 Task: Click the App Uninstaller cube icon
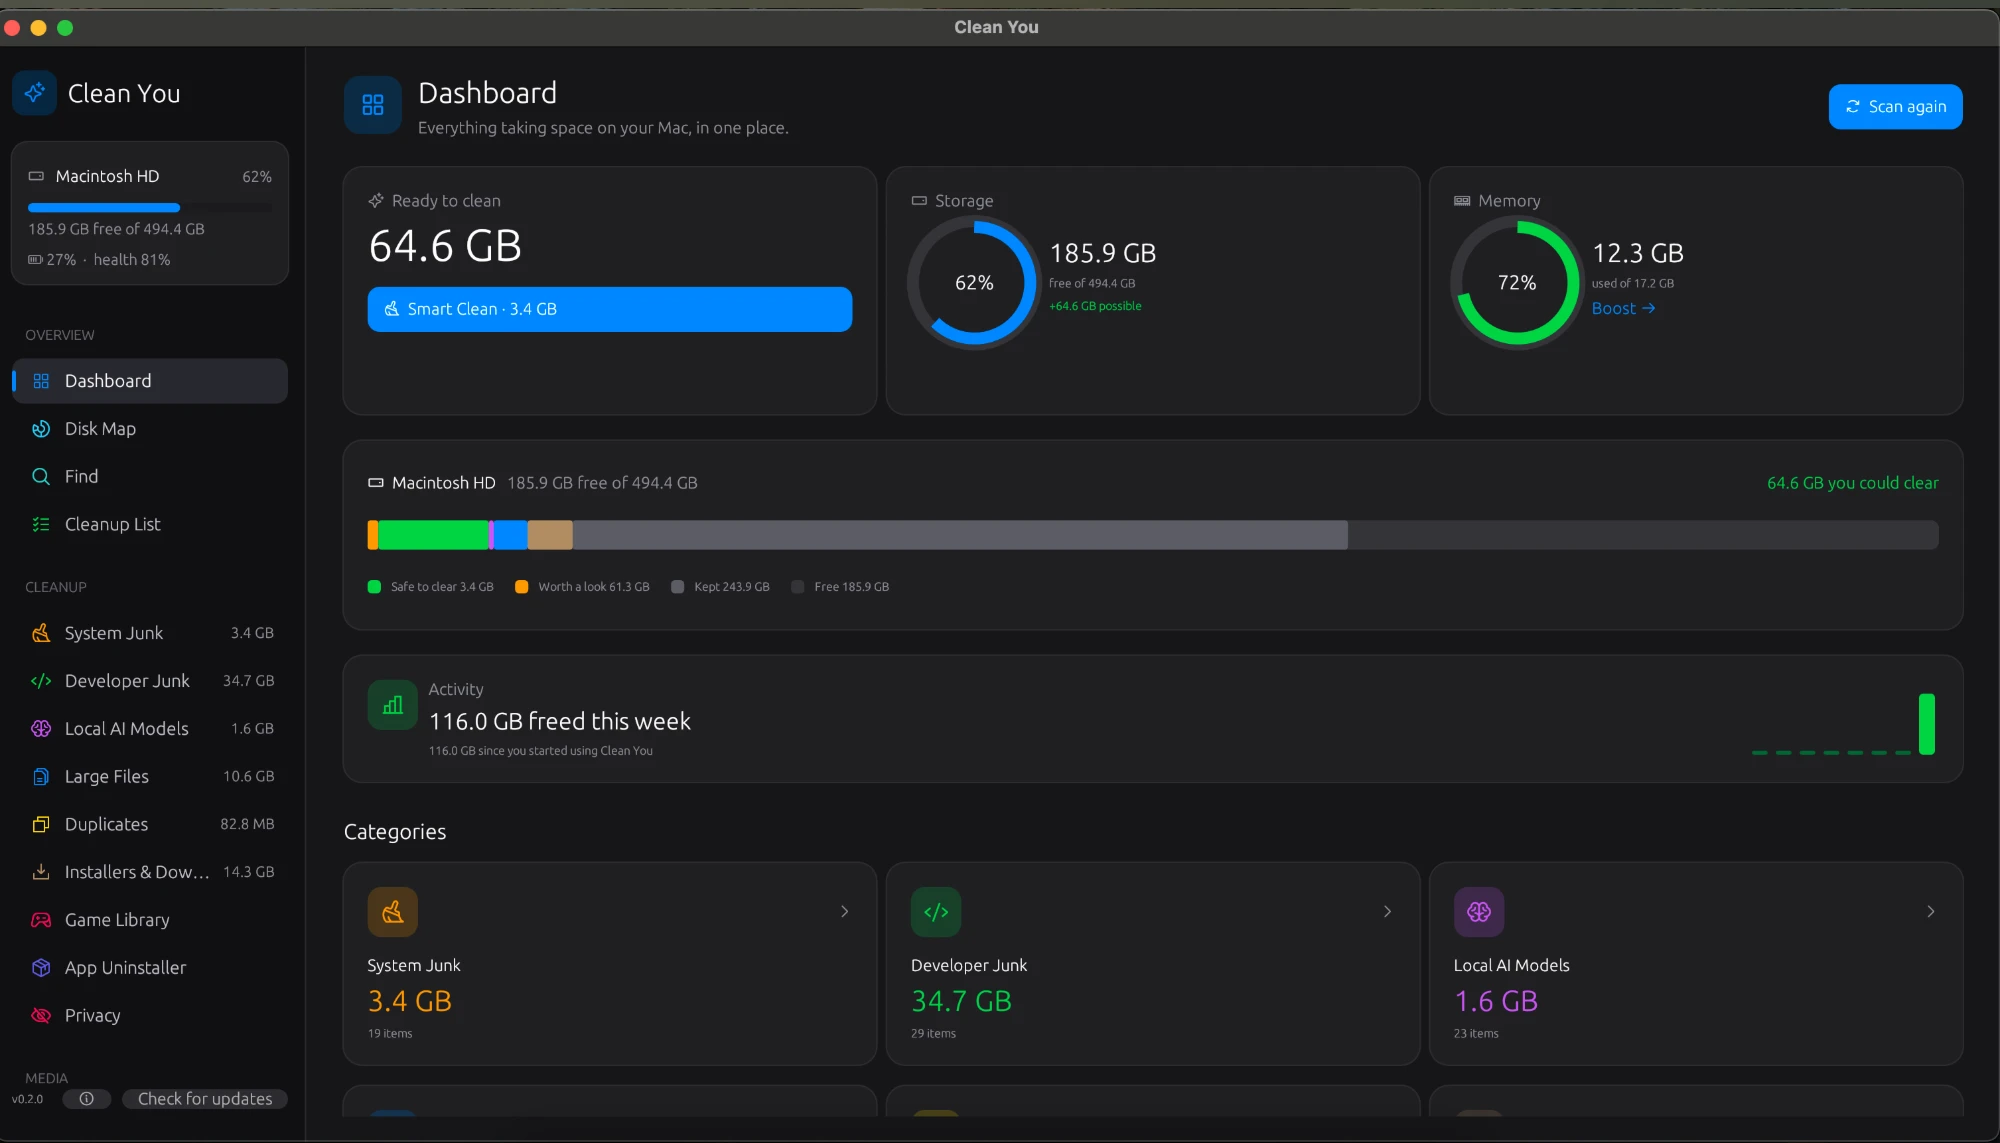coord(41,968)
